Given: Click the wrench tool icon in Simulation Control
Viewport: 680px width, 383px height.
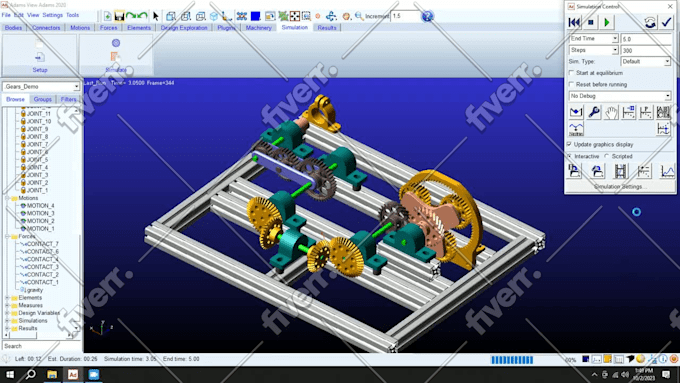Looking at the screenshot, I should (594, 112).
